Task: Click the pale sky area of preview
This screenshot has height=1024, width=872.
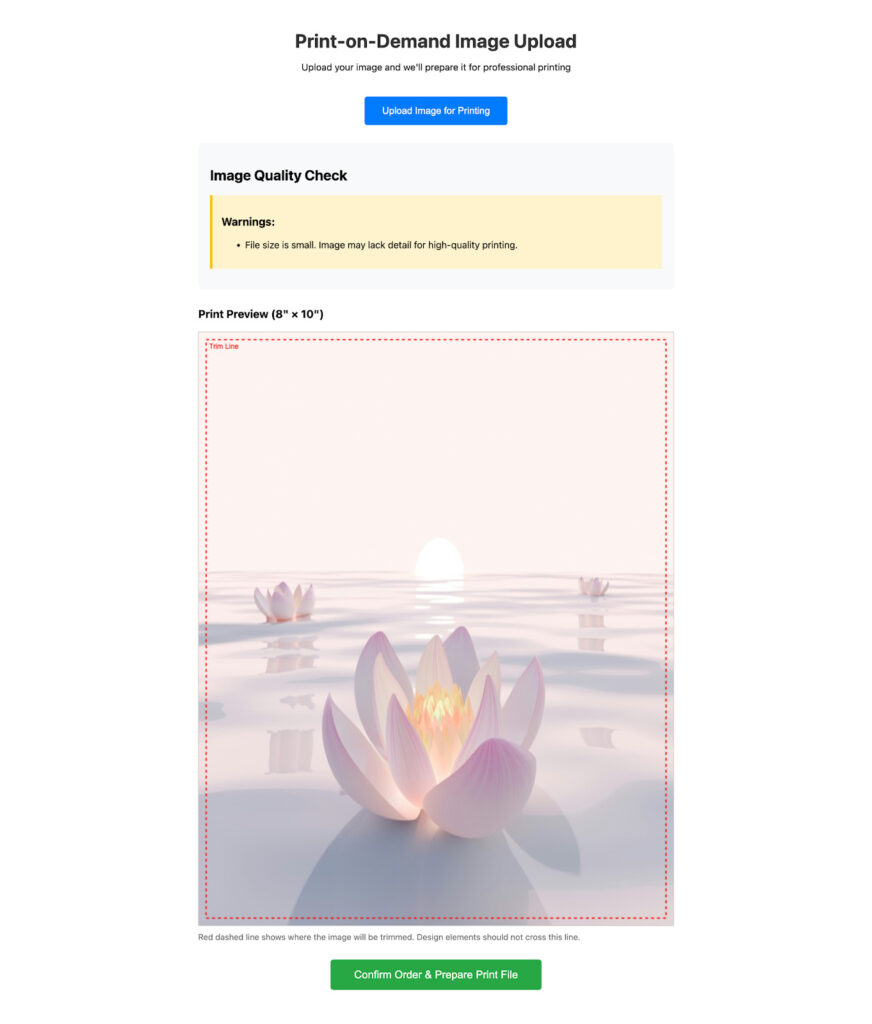Action: (436, 444)
